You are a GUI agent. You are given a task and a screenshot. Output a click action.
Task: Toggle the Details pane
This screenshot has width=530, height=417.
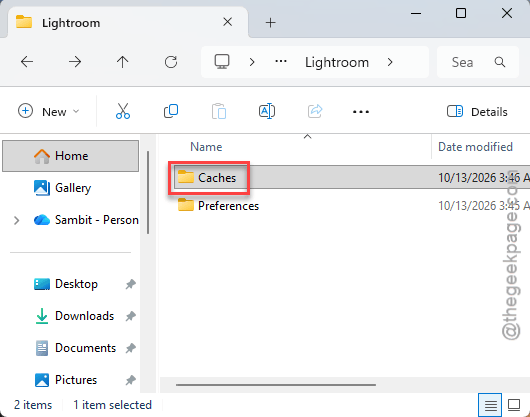477,112
